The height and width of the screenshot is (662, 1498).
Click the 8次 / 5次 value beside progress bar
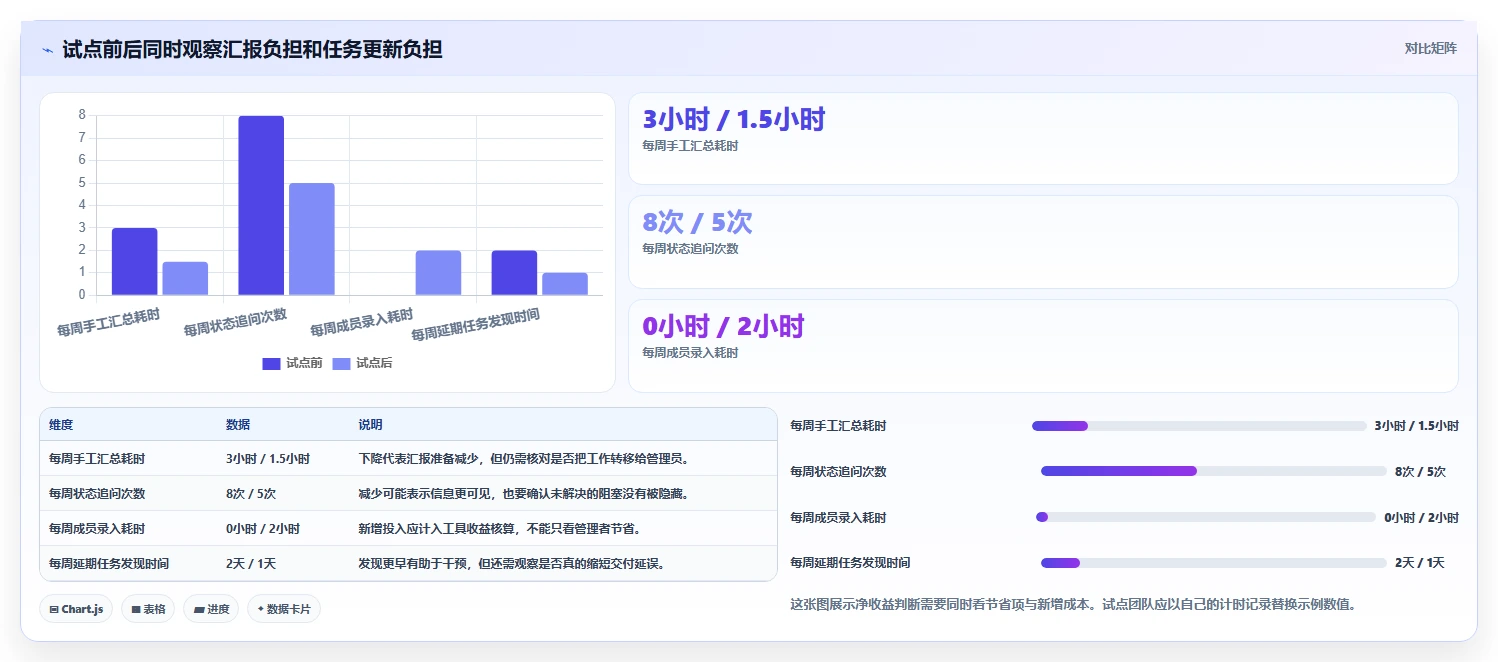(1420, 472)
